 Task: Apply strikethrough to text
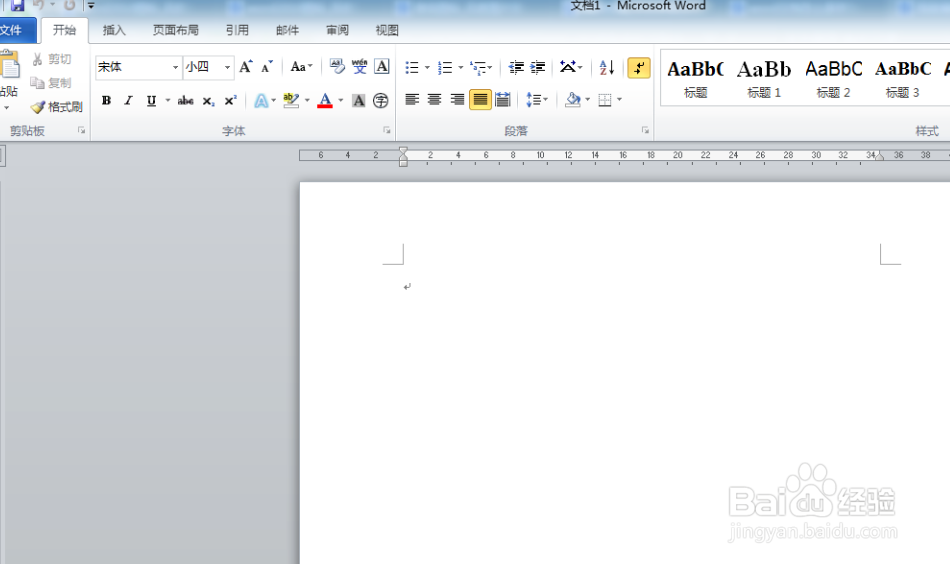point(185,101)
